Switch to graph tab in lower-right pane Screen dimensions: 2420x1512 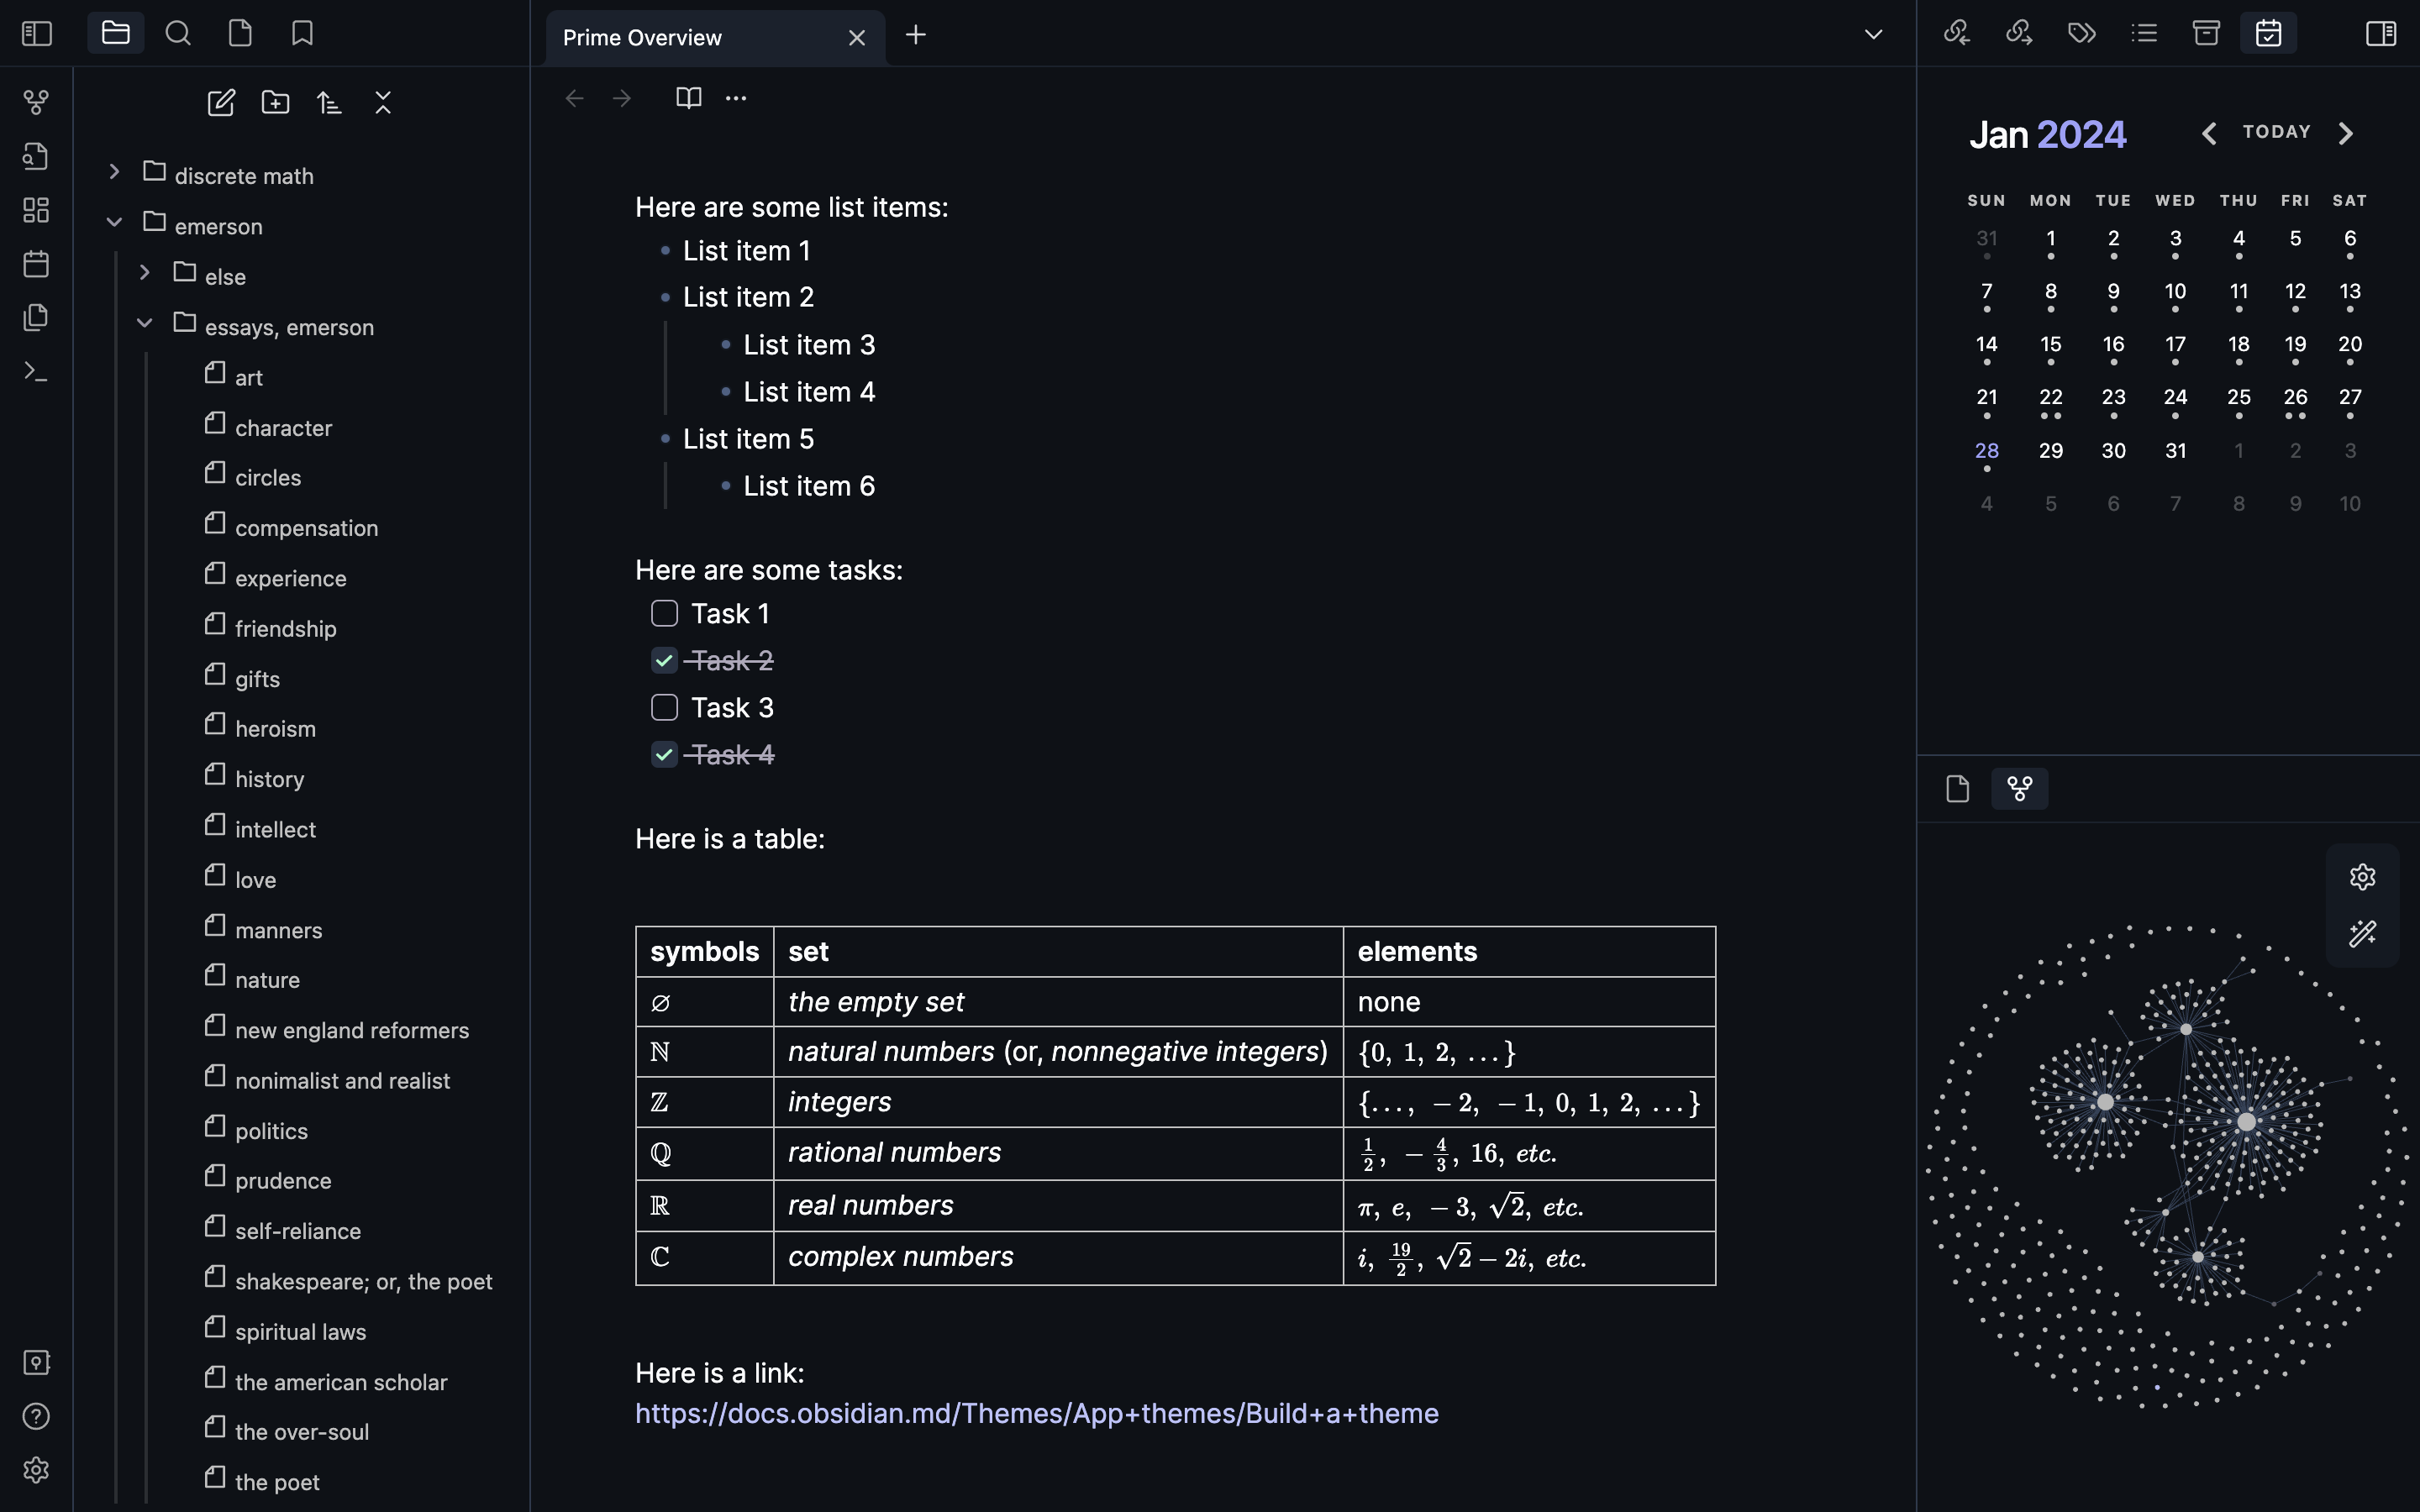click(2020, 789)
